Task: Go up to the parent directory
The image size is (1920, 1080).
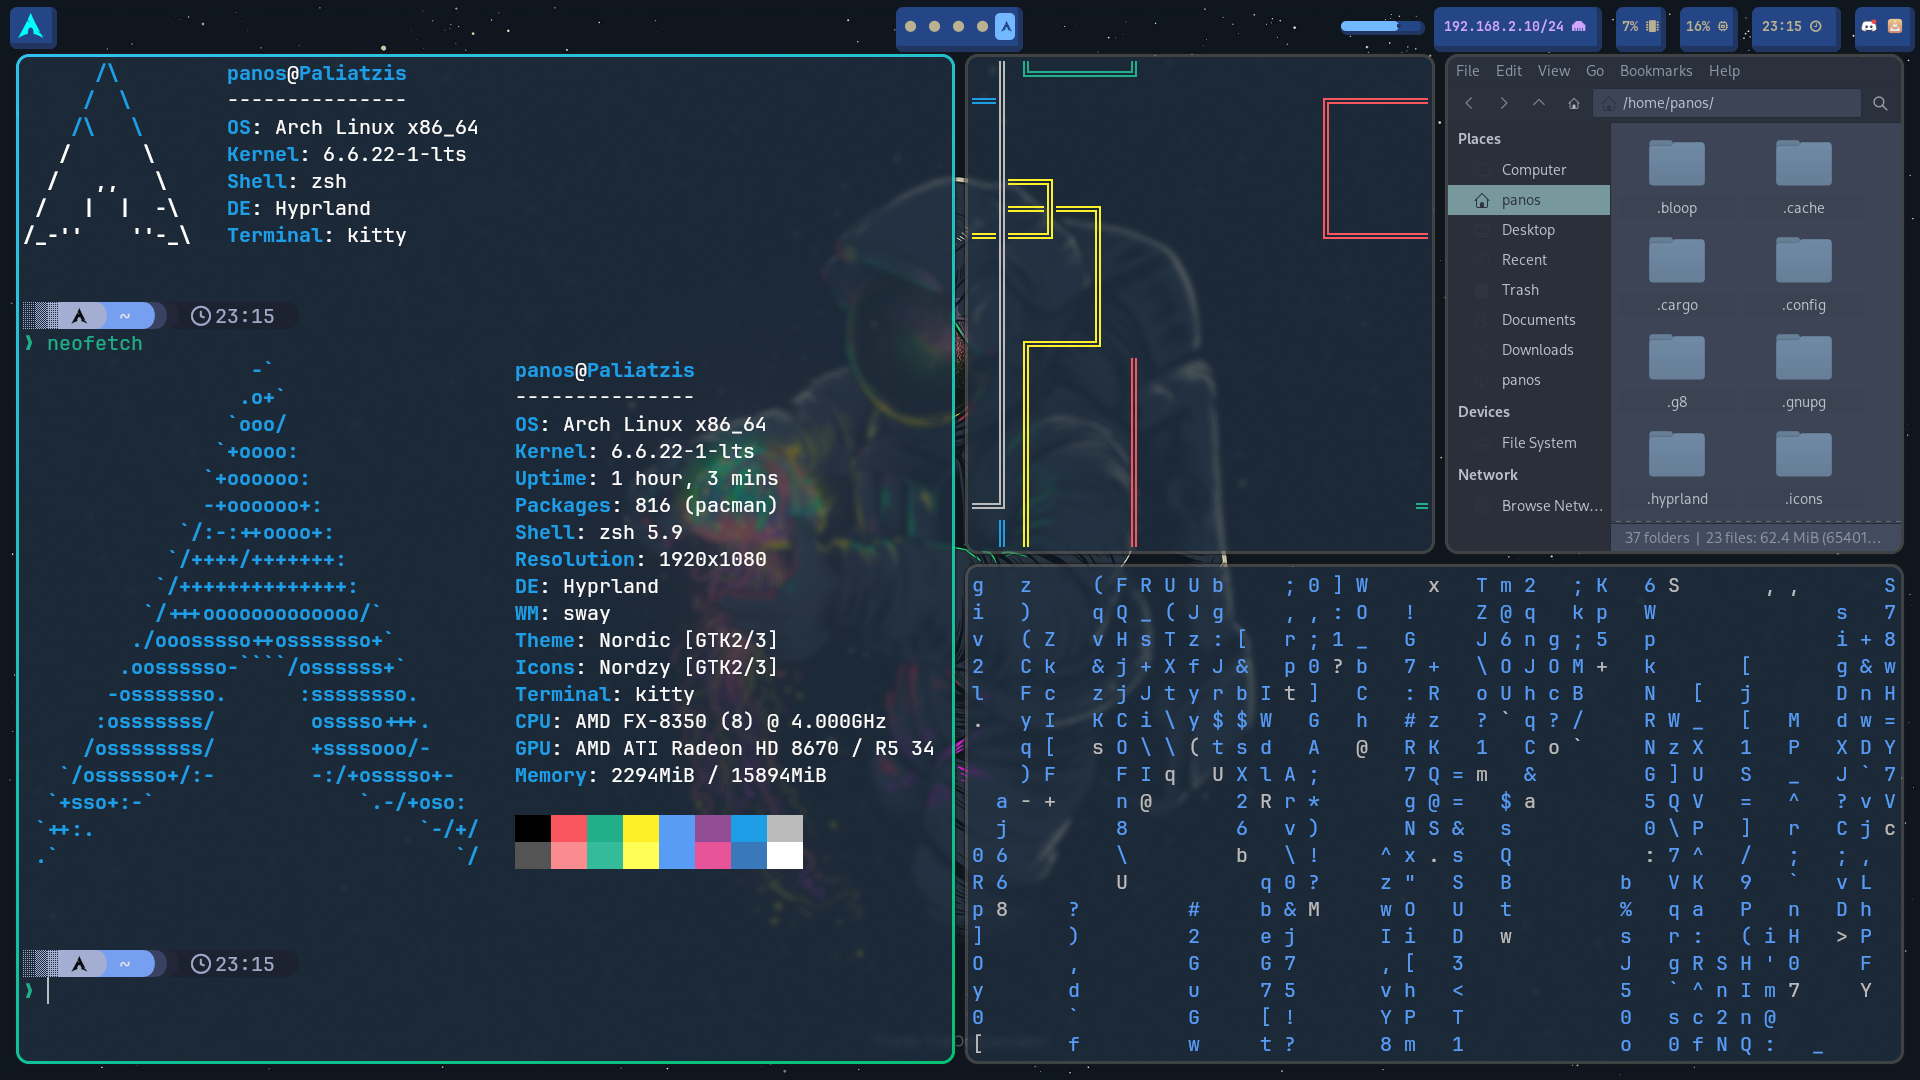Action: coord(1539,103)
